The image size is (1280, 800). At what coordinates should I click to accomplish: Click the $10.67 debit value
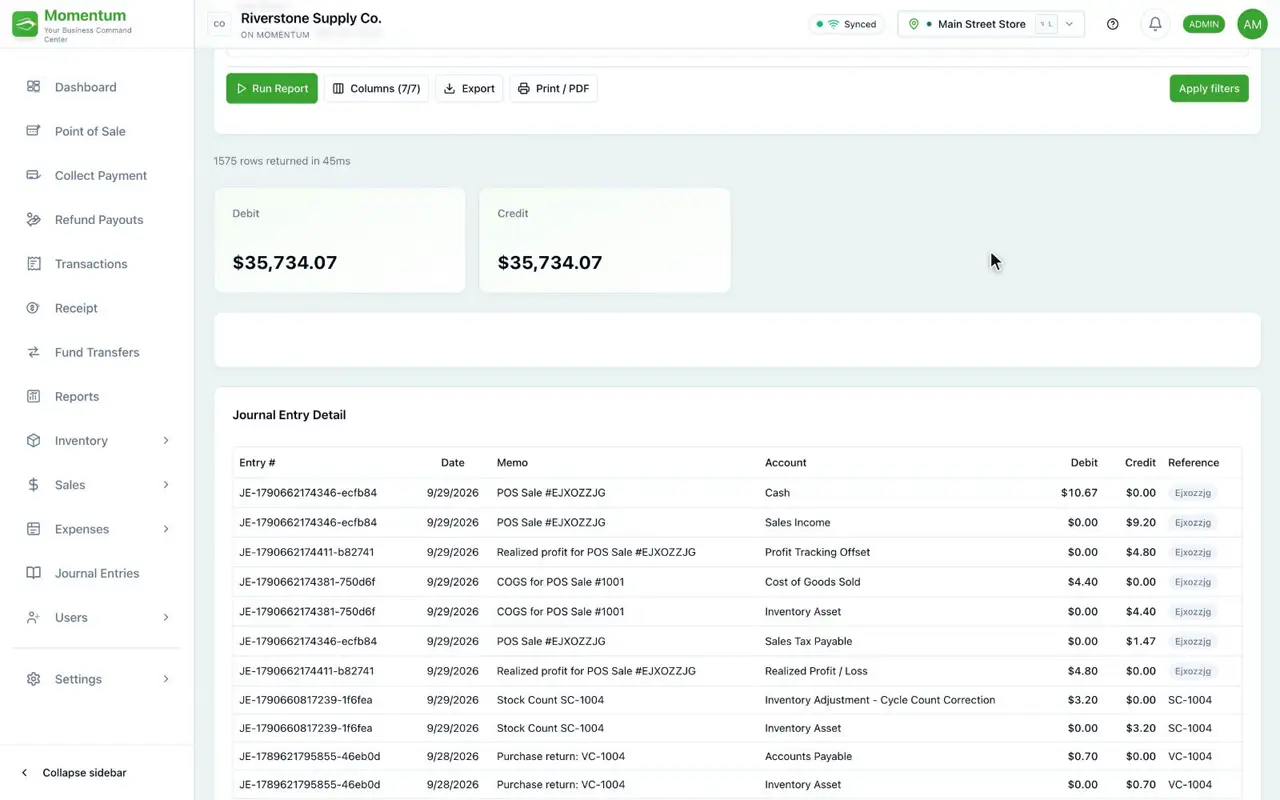click(1079, 493)
